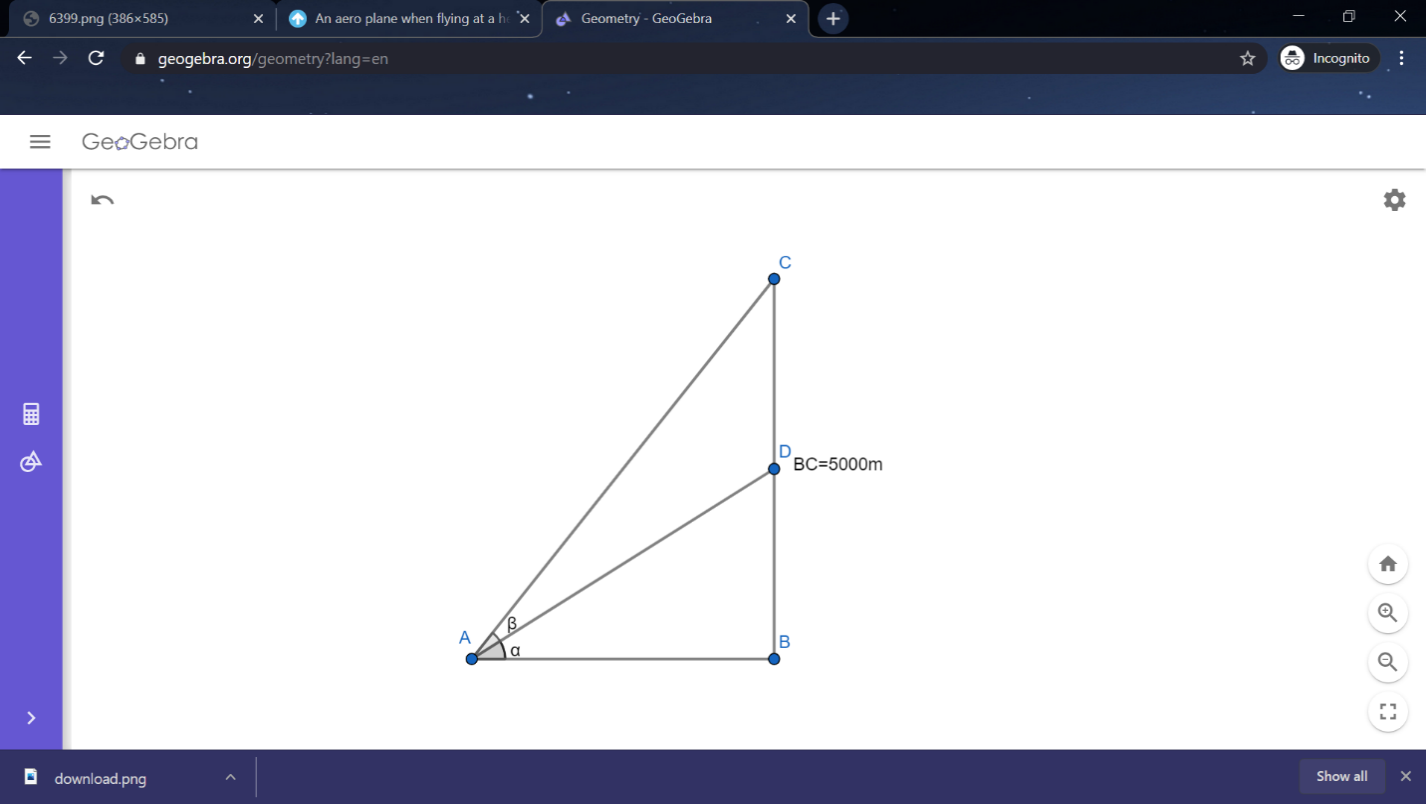
Task: Reload the GeoGebra page
Action: click(96, 58)
